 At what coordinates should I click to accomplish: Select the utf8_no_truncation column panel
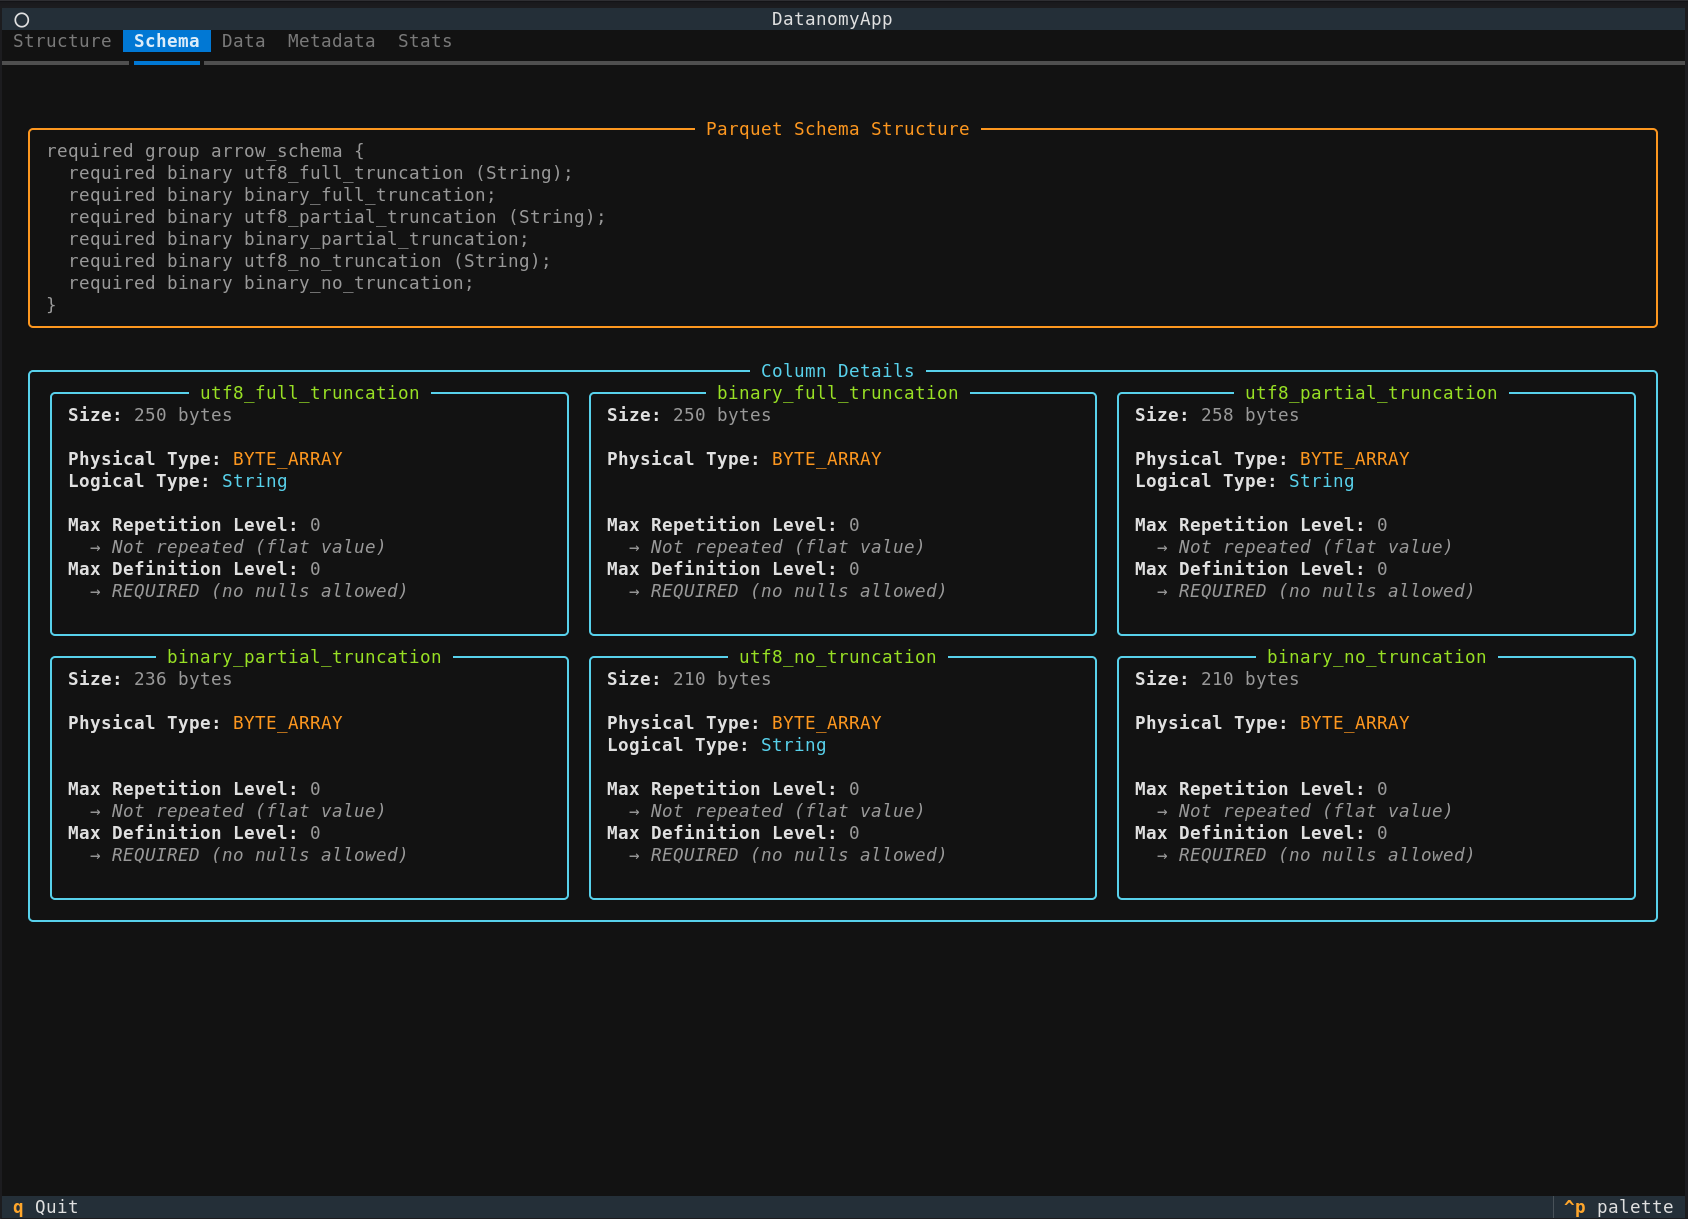click(x=837, y=657)
